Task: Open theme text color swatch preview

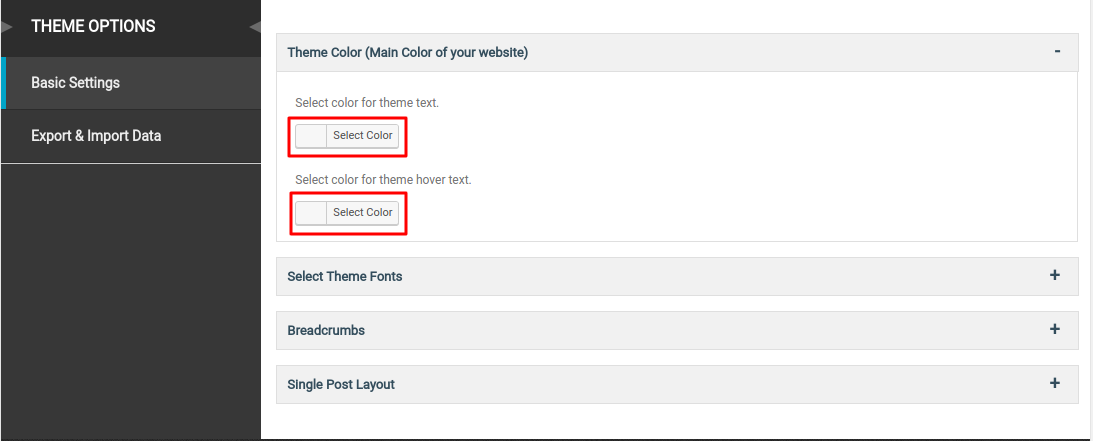Action: (311, 136)
